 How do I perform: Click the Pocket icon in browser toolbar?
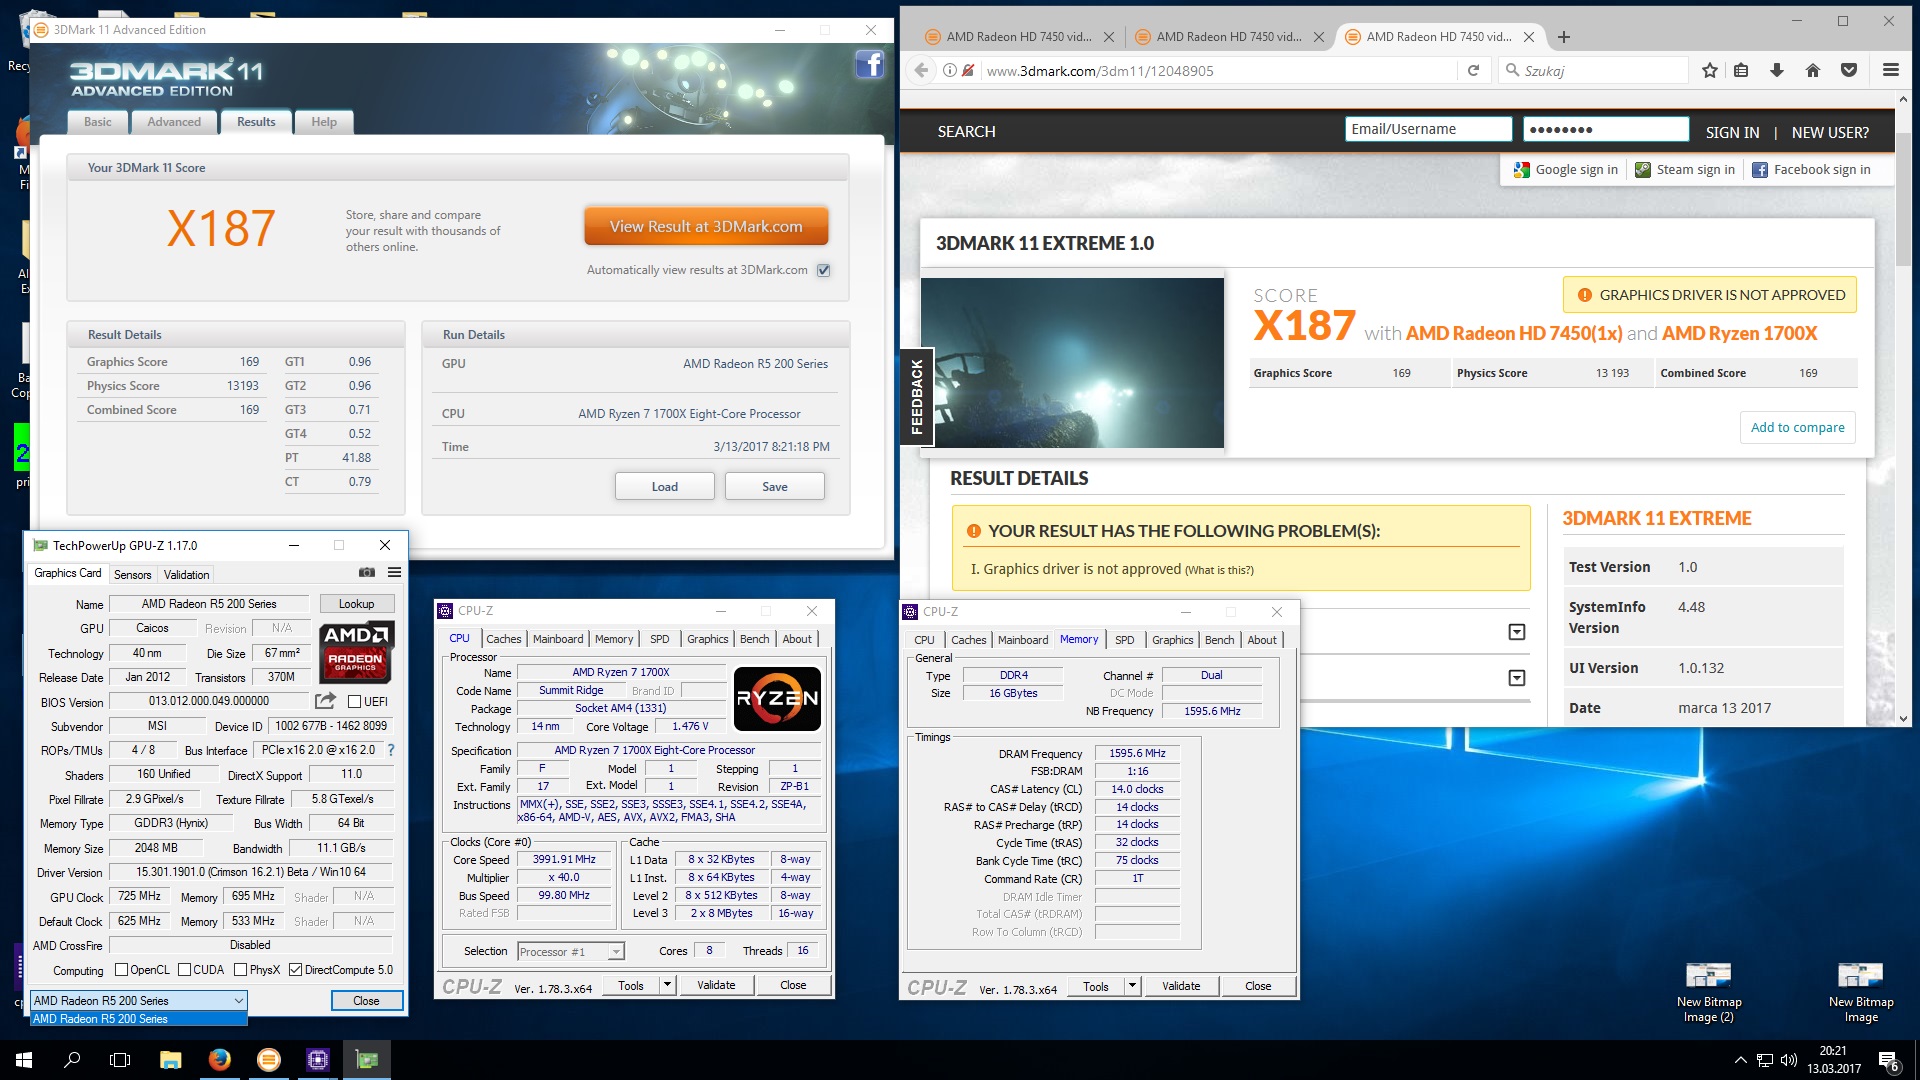[x=1849, y=70]
